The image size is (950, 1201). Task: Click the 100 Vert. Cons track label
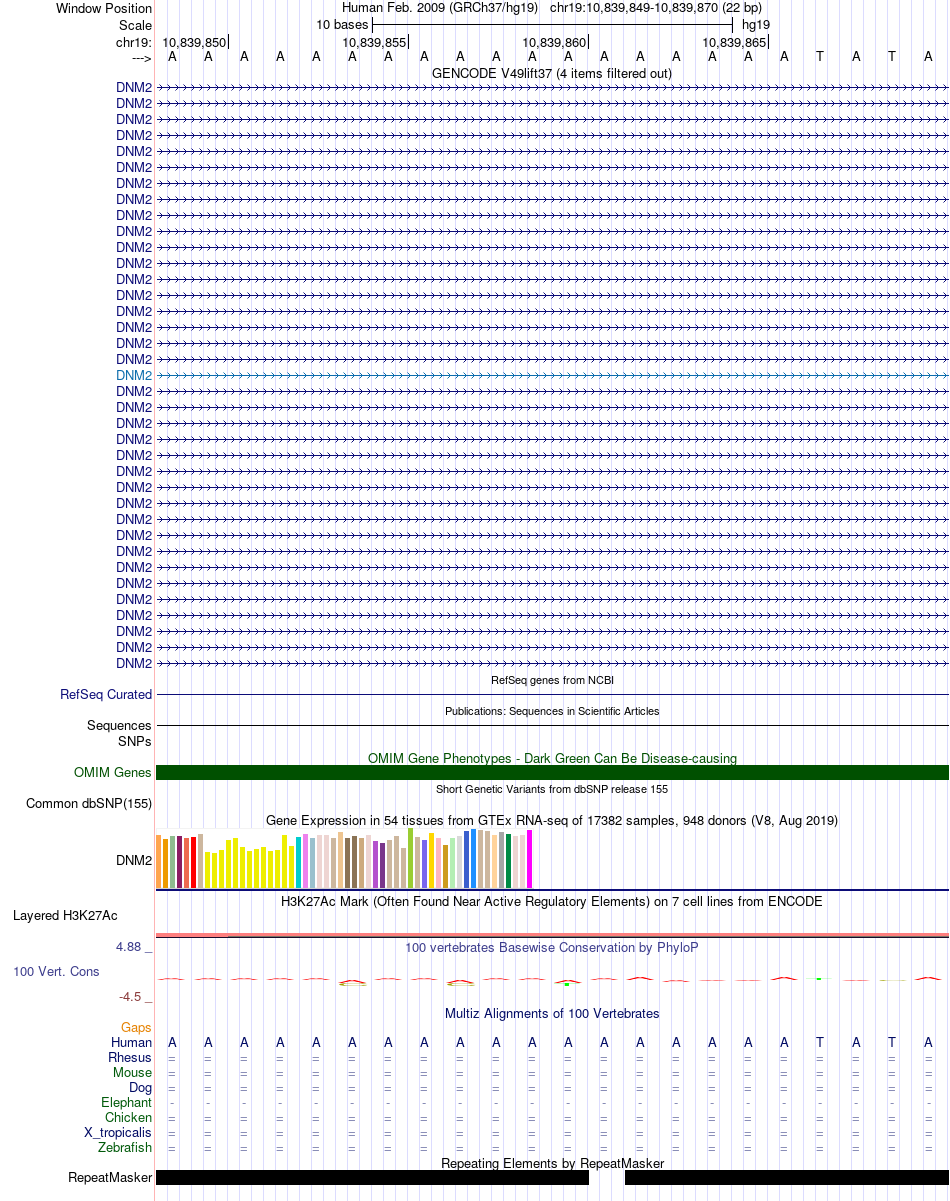(x=56, y=971)
